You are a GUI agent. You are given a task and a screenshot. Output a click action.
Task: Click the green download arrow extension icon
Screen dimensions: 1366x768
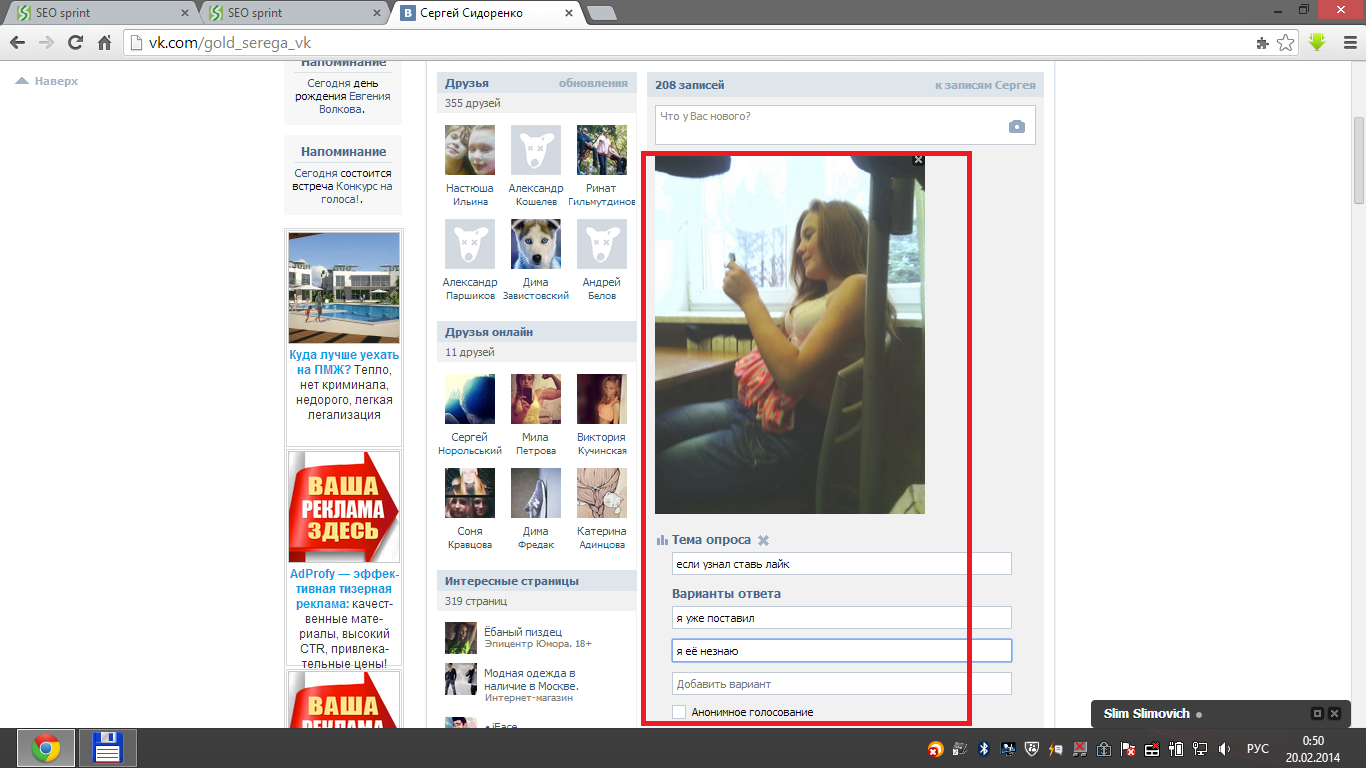1317,42
